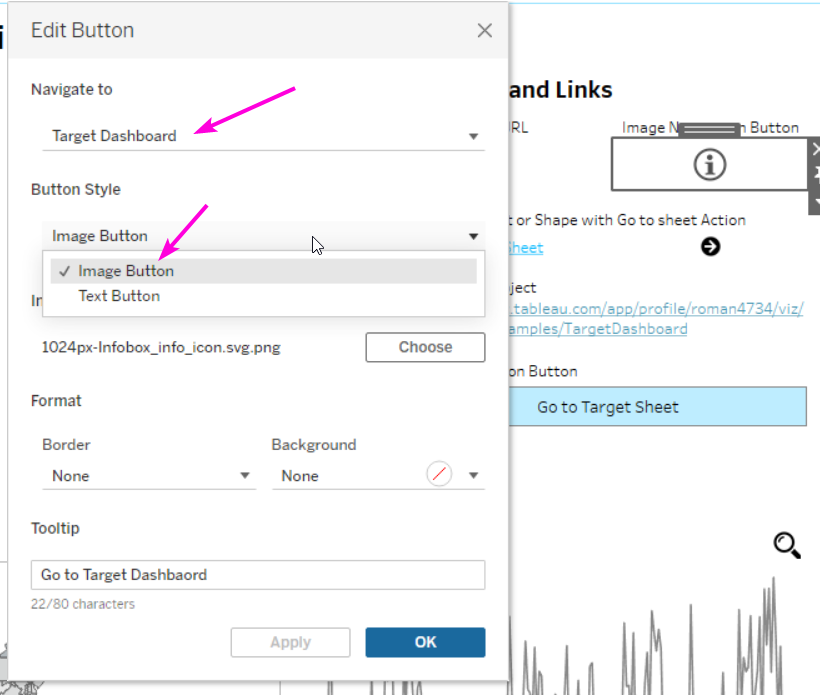Screen dimensions: 820x695
Task: Grab the drag handle above info button
Action: coord(708,129)
